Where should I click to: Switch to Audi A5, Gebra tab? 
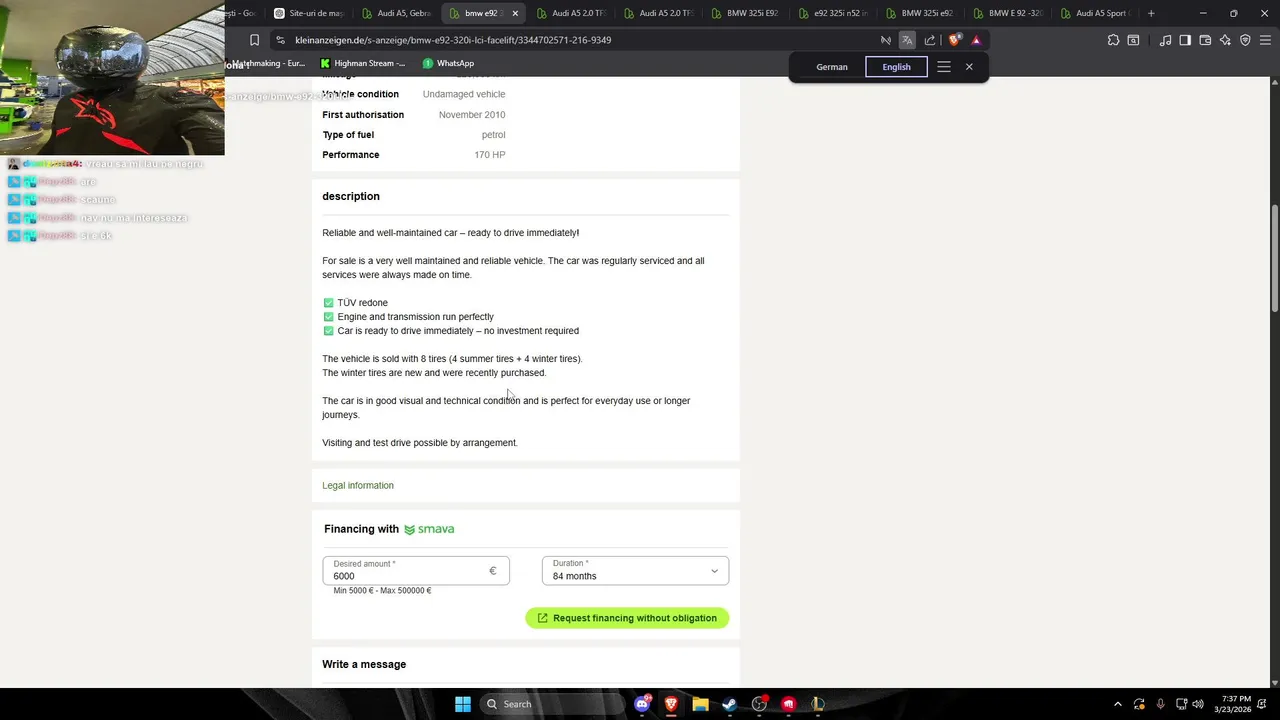click(x=397, y=13)
